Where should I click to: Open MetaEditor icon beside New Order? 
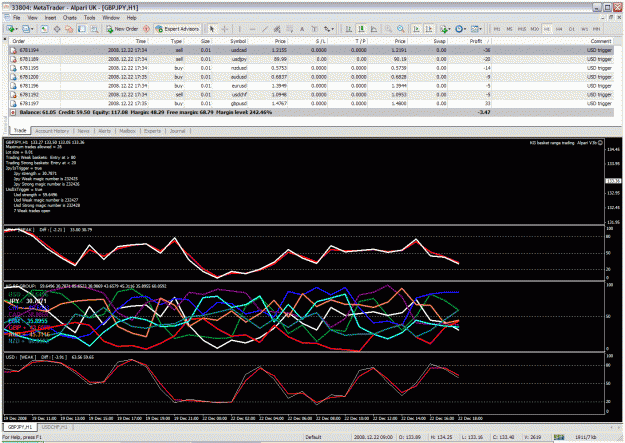146,29
